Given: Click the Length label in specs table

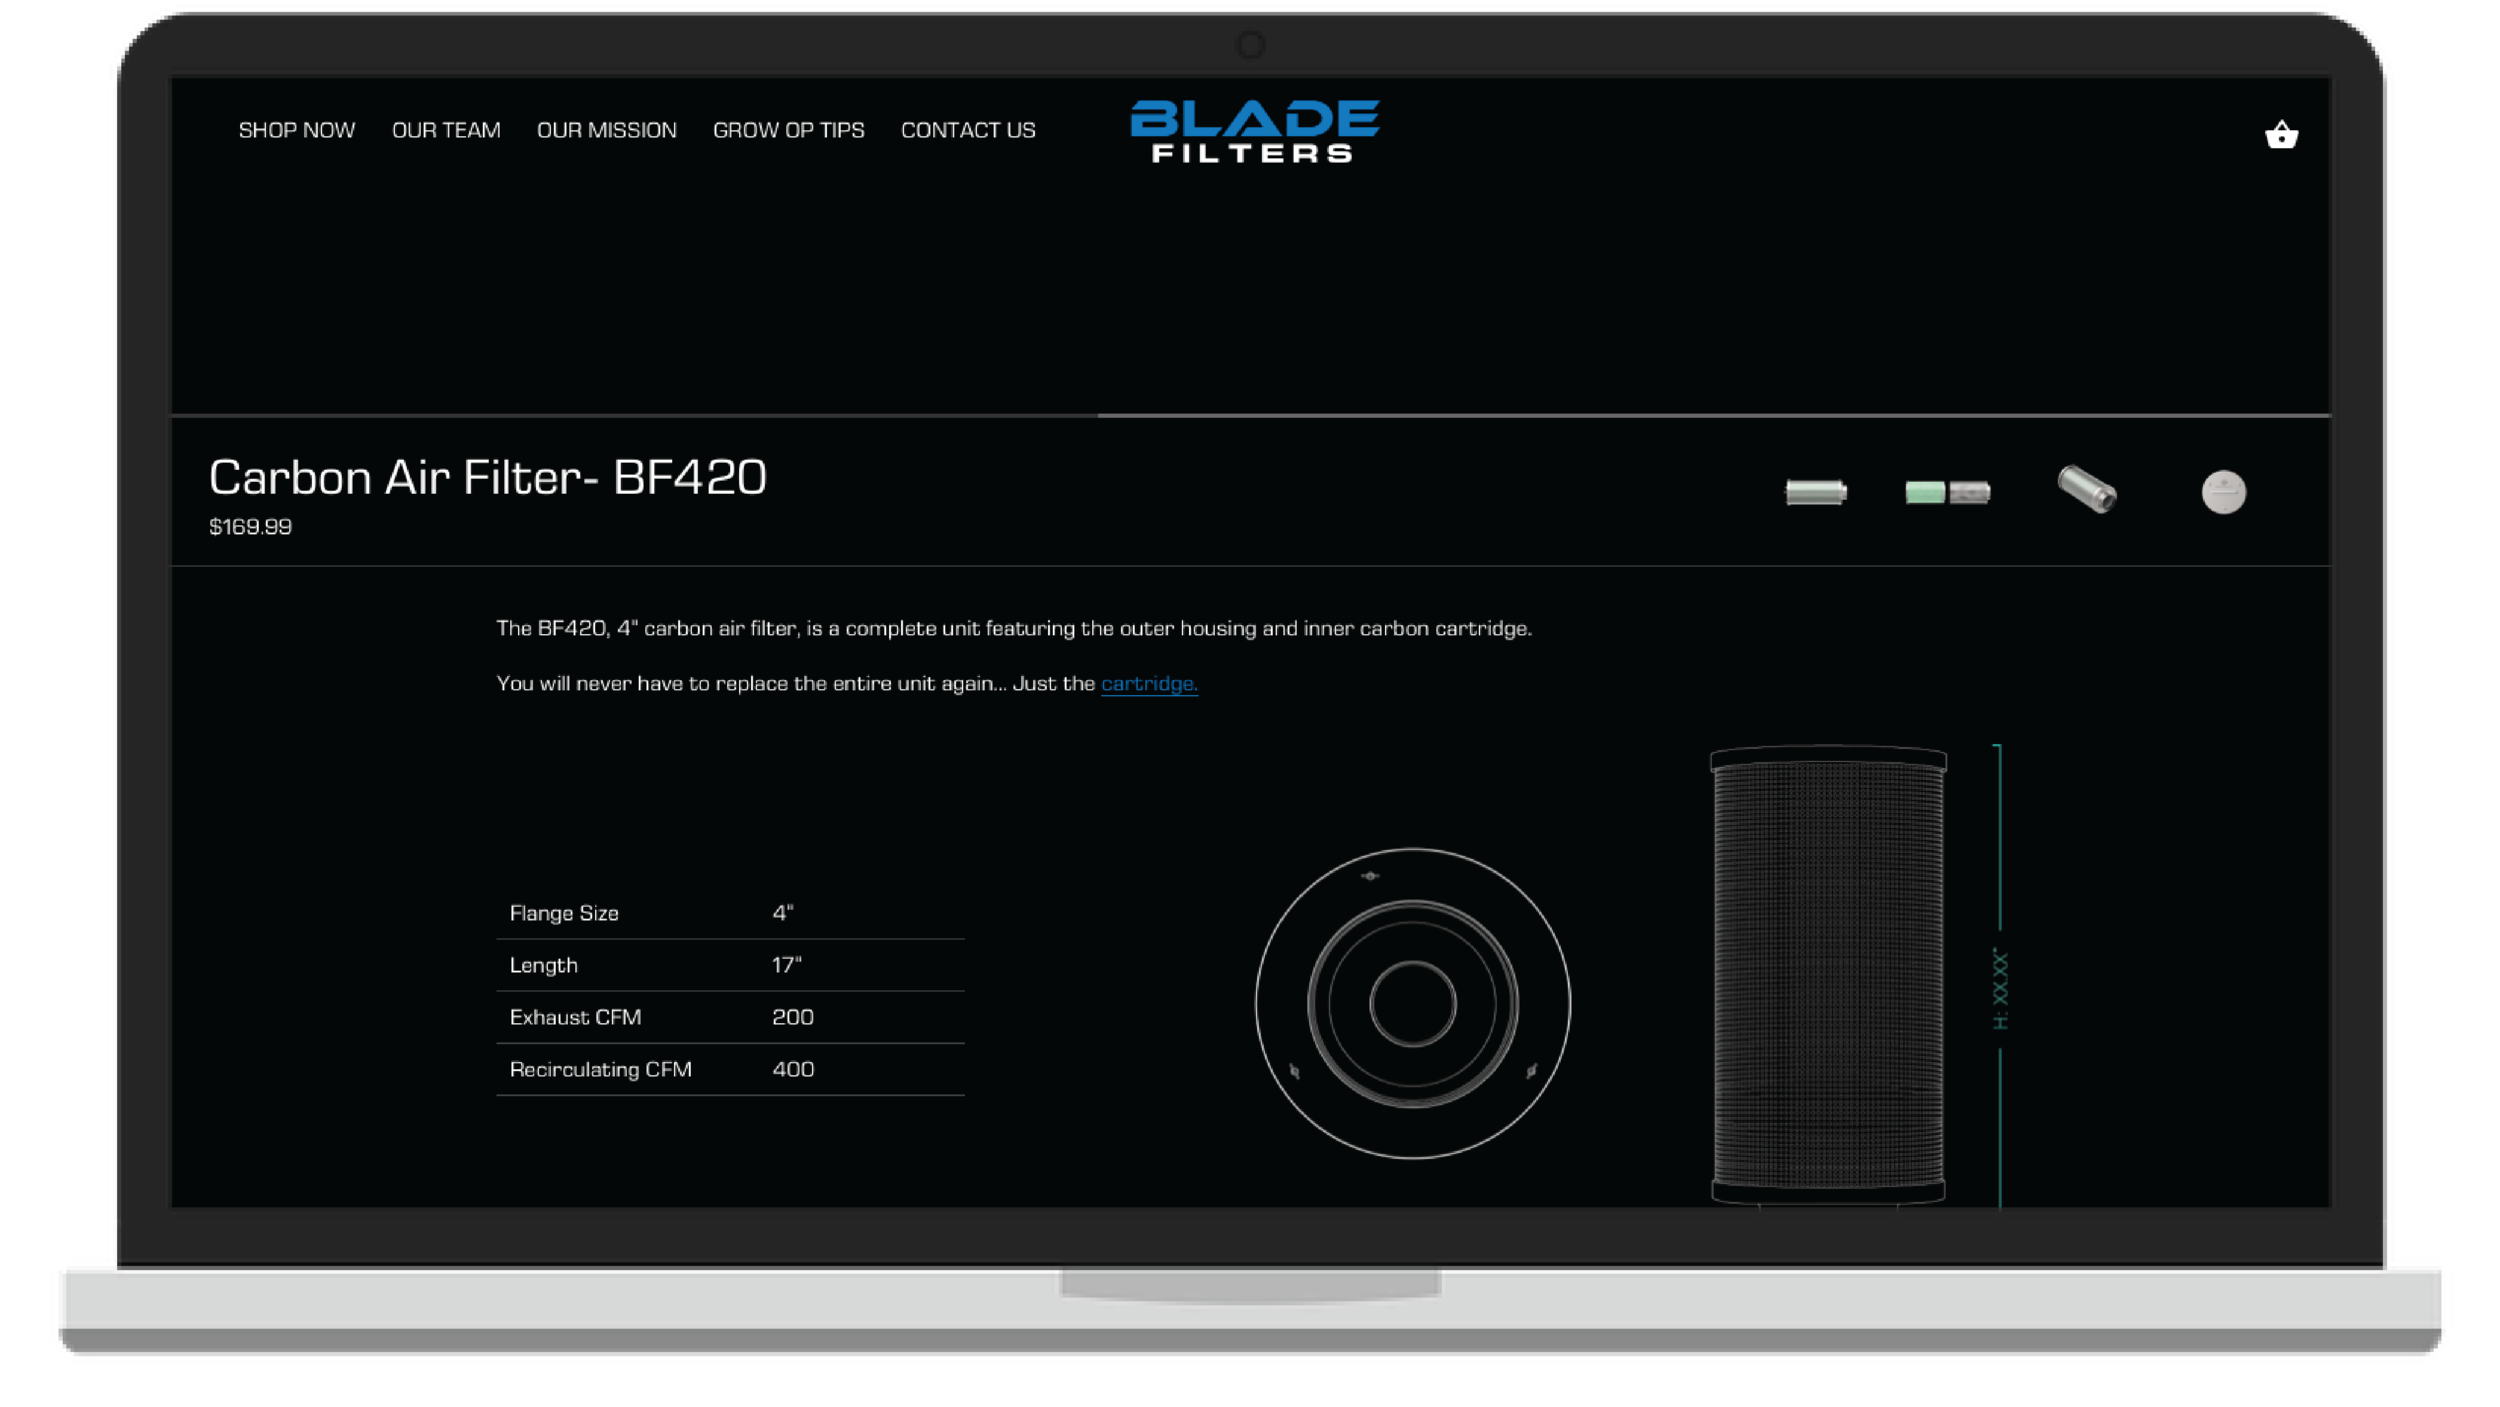Looking at the screenshot, I should coord(544,965).
